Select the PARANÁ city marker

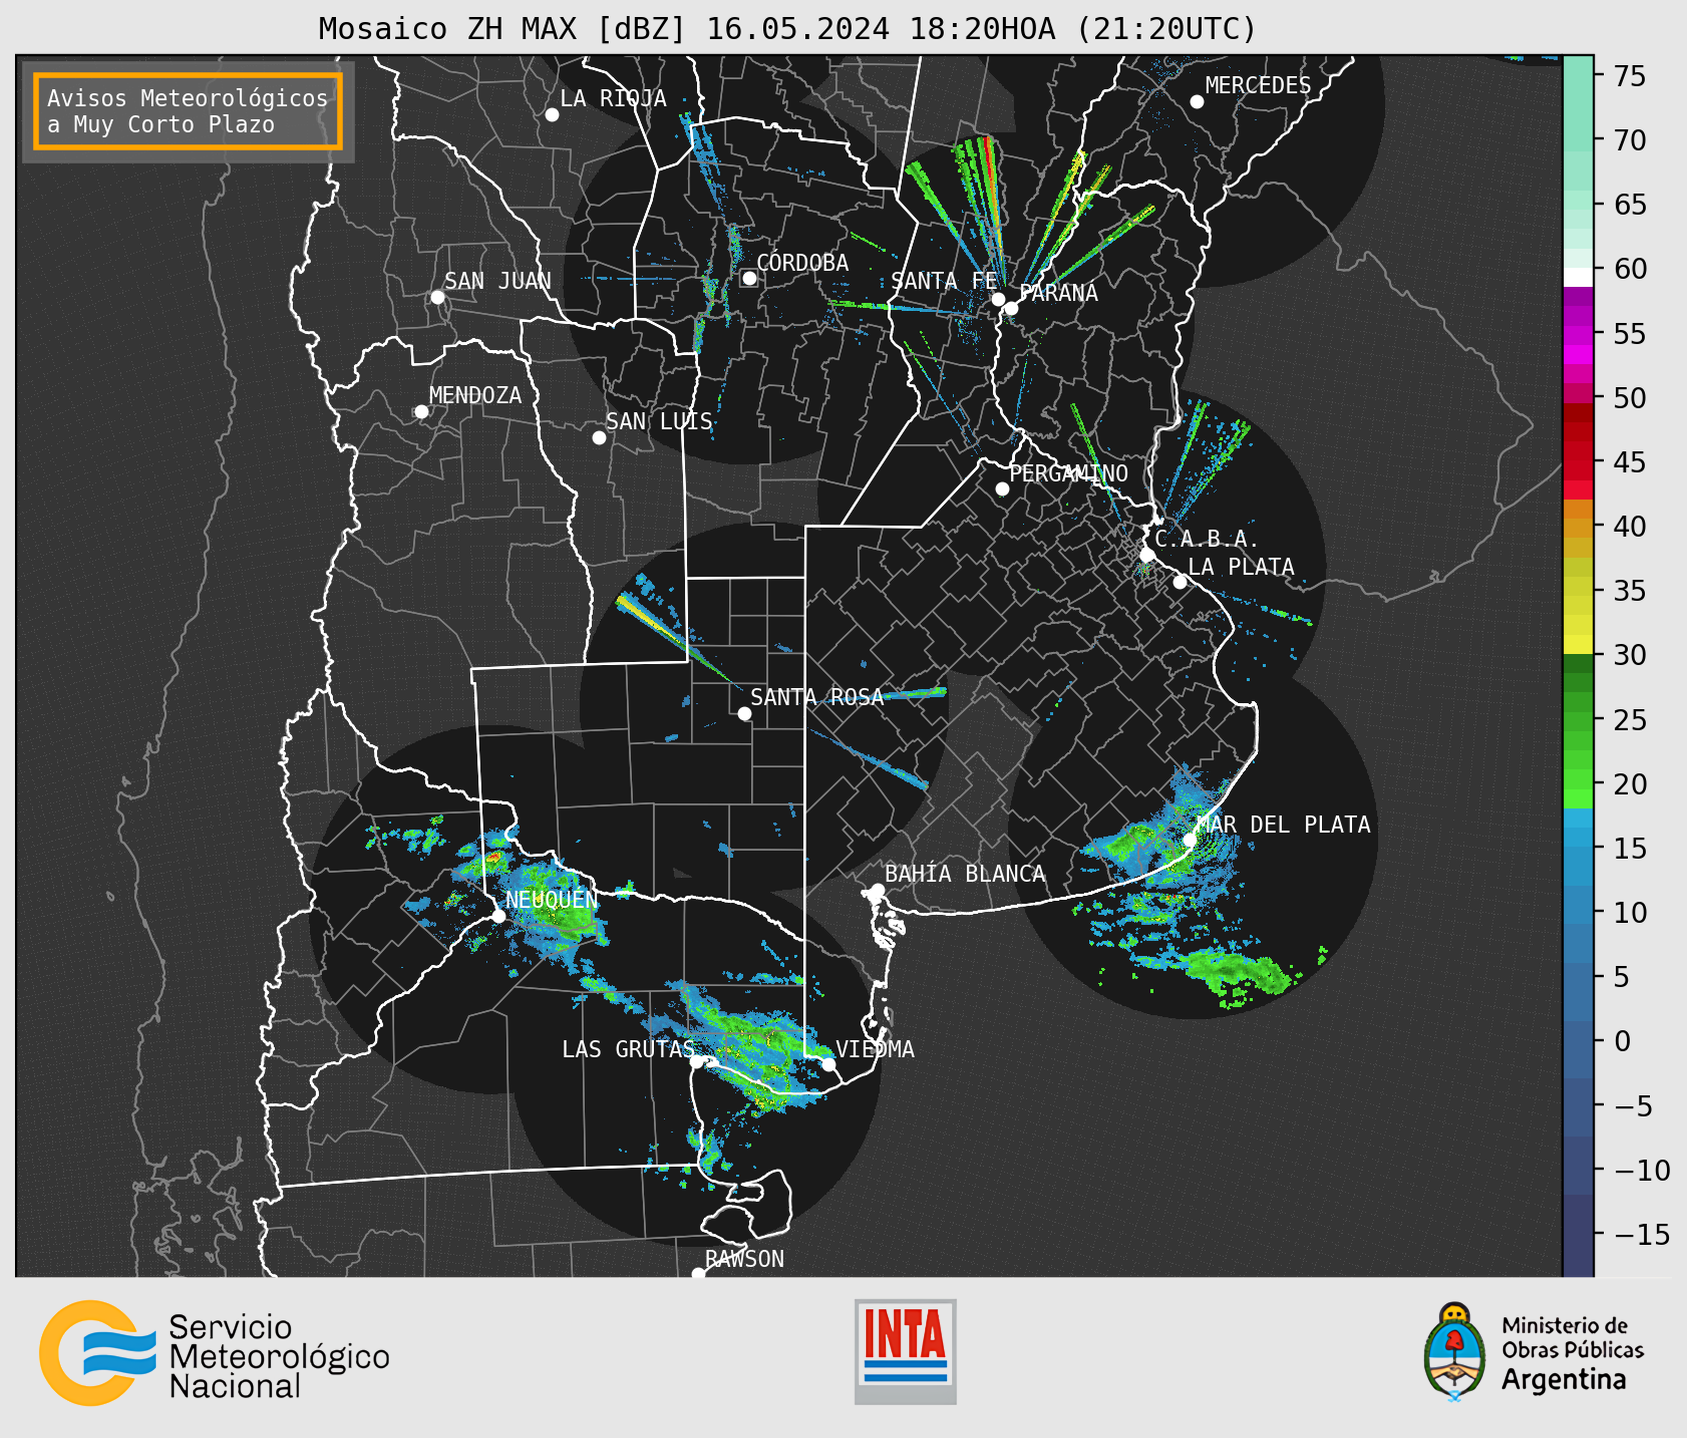click(x=1011, y=308)
